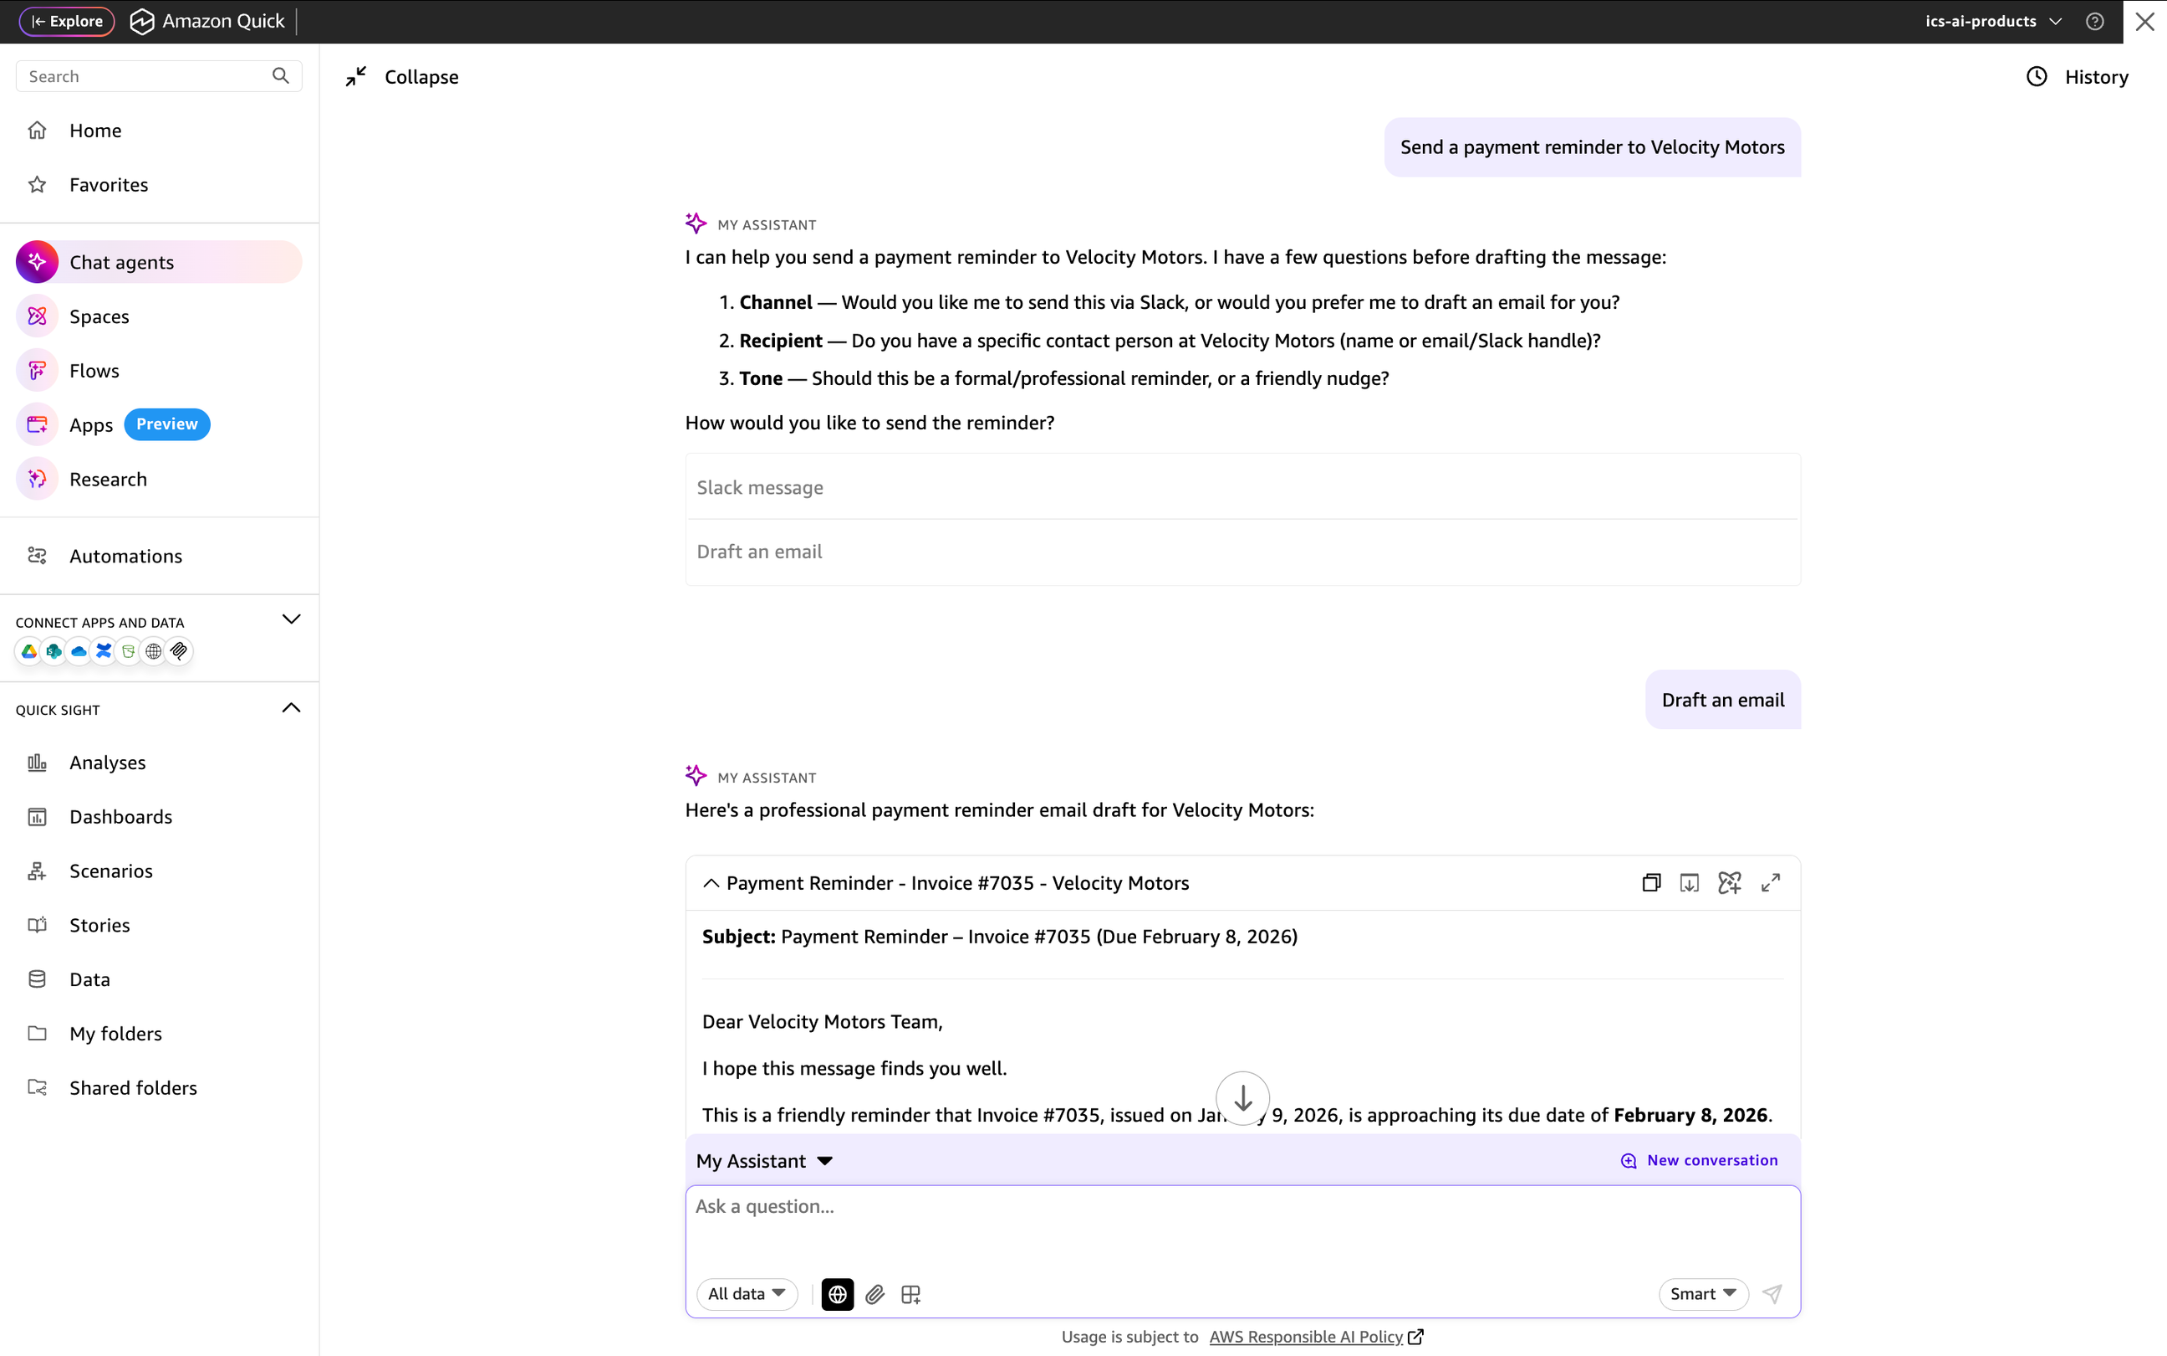Click the search magnifier icon
The height and width of the screenshot is (1356, 2167).
[281, 76]
